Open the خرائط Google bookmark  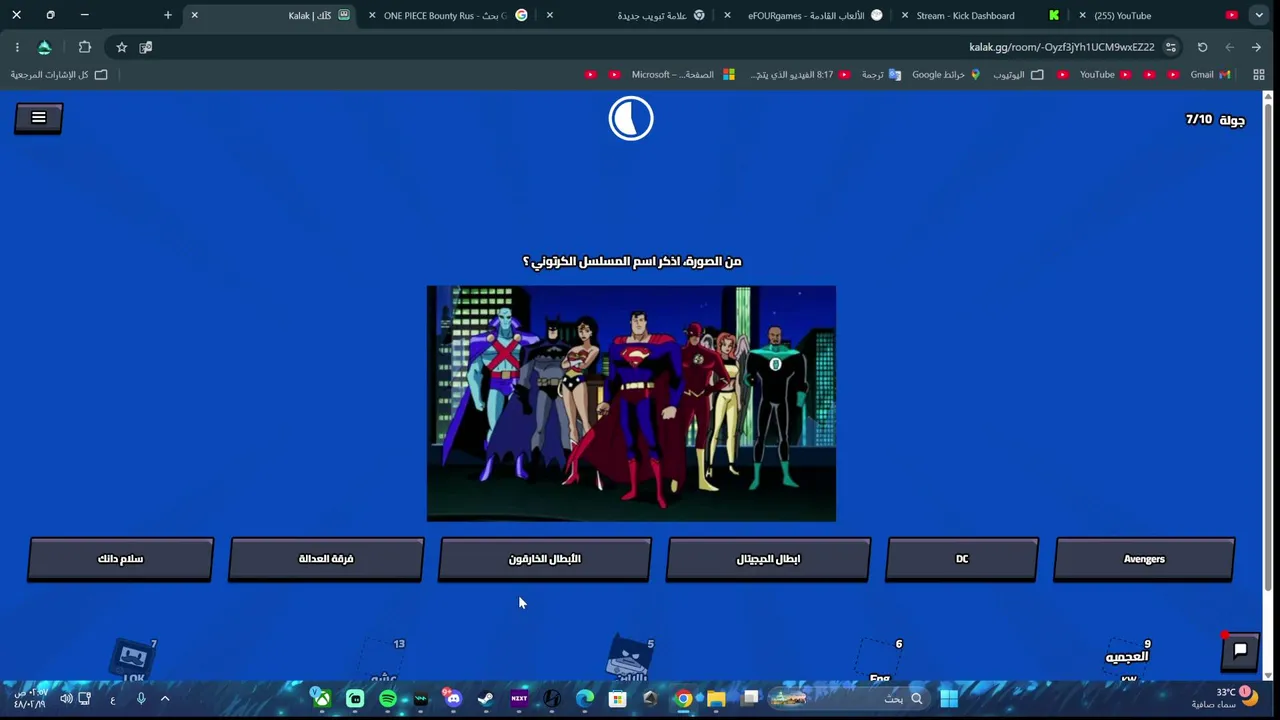tap(946, 74)
